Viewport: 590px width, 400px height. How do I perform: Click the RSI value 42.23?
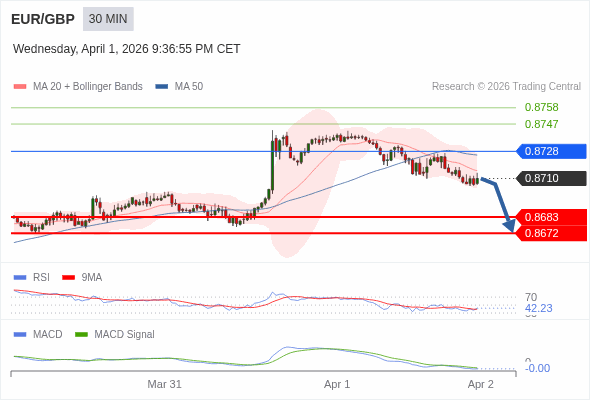[538, 308]
